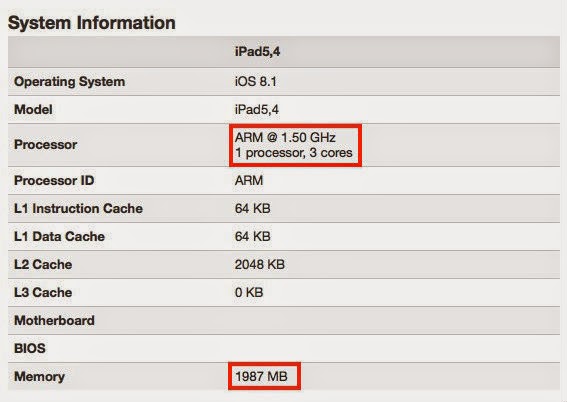Click the Motherboard row label

tap(54, 320)
